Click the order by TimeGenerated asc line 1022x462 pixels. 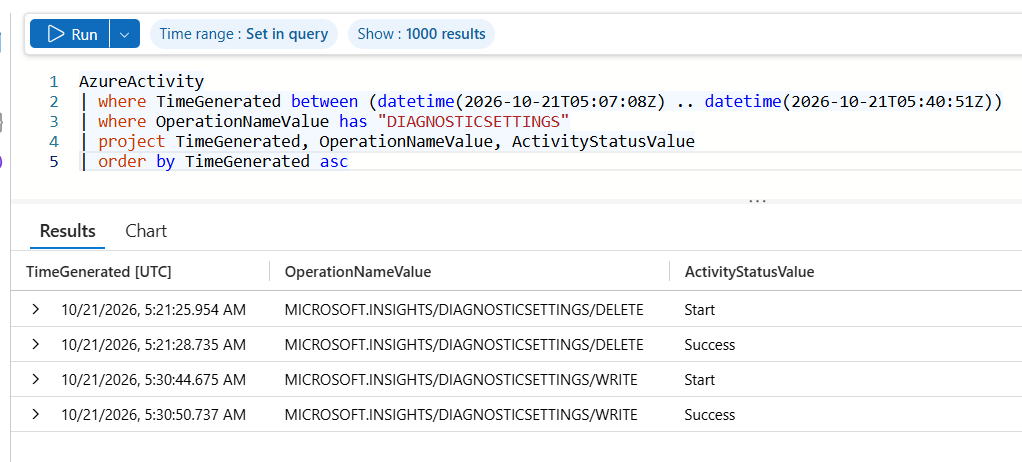[215, 162]
